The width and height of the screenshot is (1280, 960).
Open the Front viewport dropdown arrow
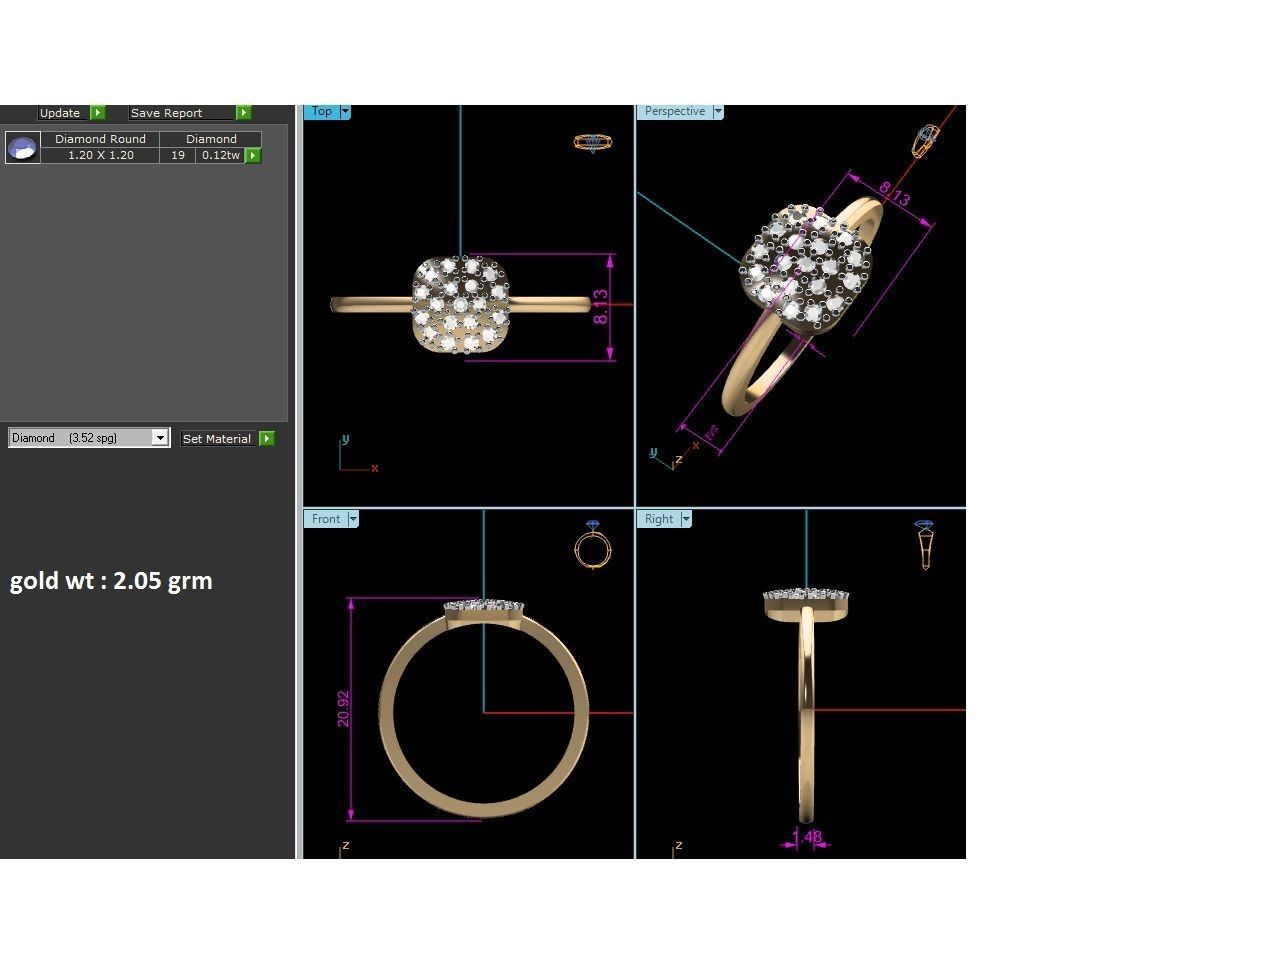click(x=352, y=519)
